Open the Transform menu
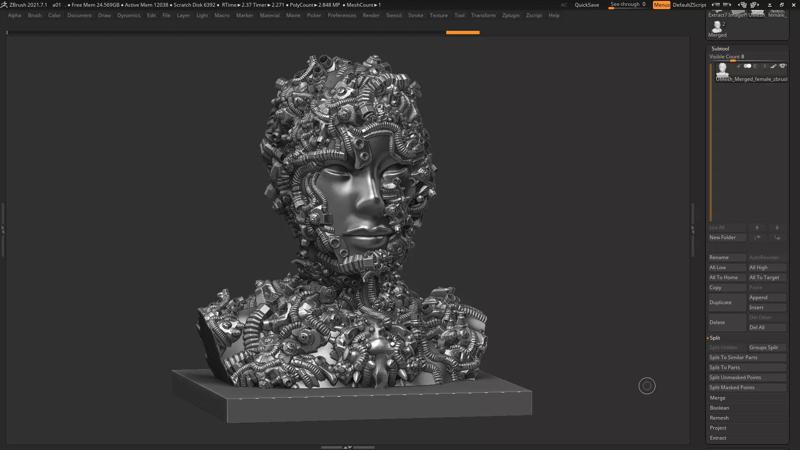This screenshot has width=800, height=450. [x=483, y=16]
